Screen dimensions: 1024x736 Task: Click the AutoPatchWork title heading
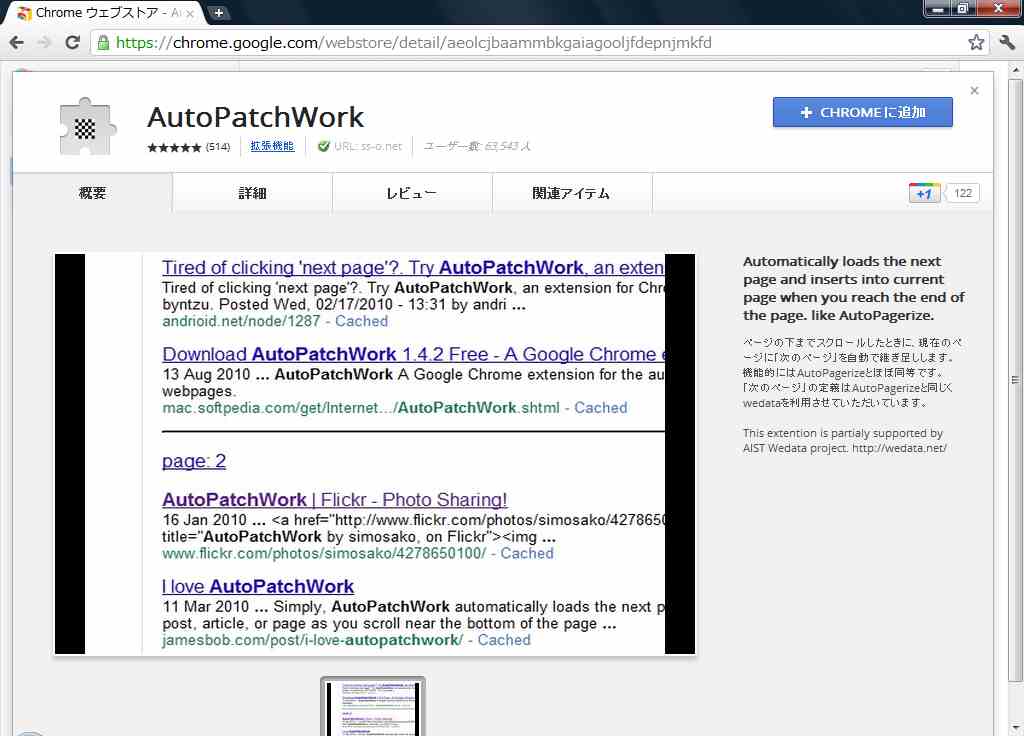pos(255,118)
